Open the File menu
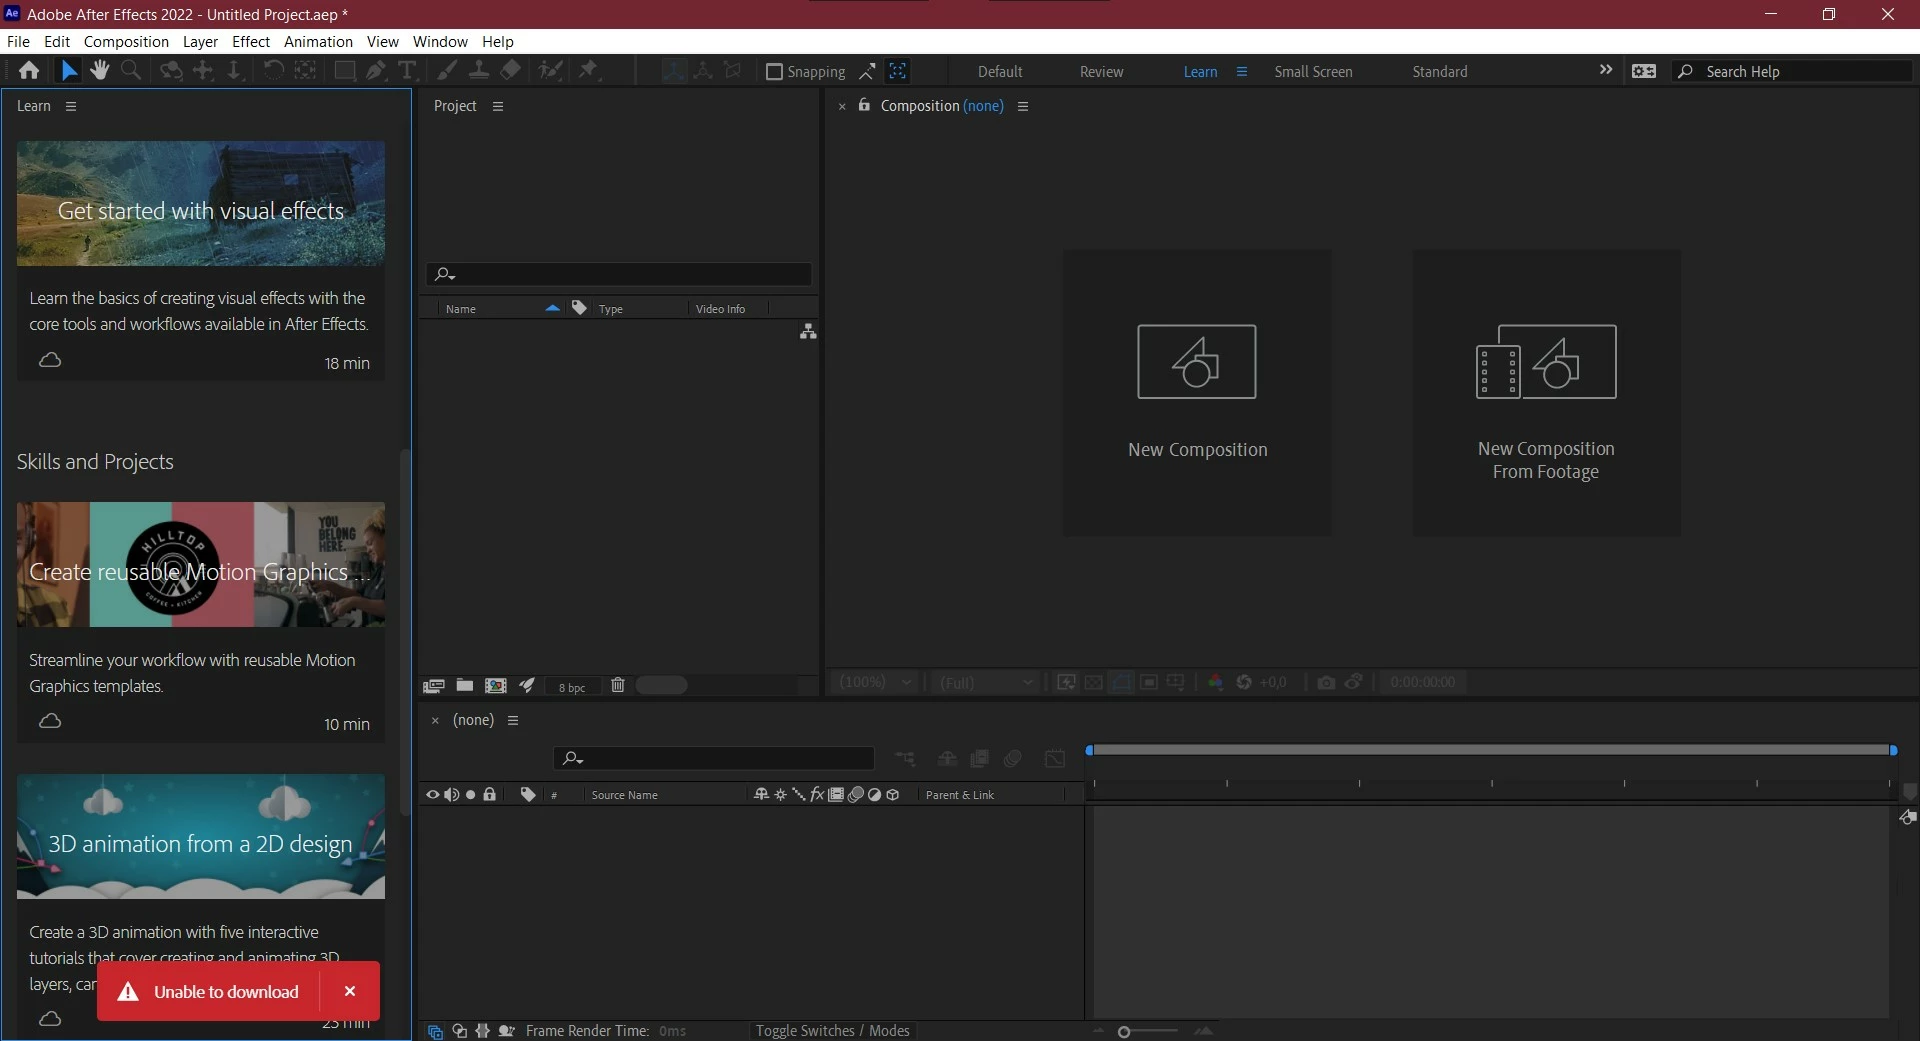The width and height of the screenshot is (1920, 1041). click(x=18, y=41)
